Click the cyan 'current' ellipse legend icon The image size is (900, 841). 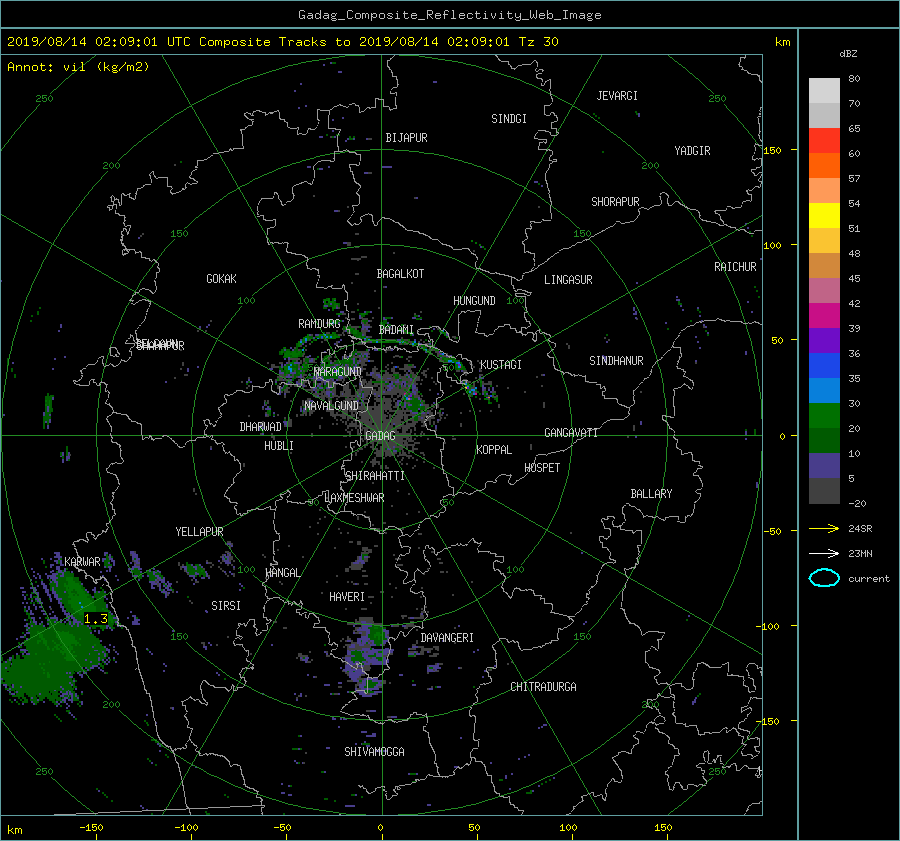824,578
